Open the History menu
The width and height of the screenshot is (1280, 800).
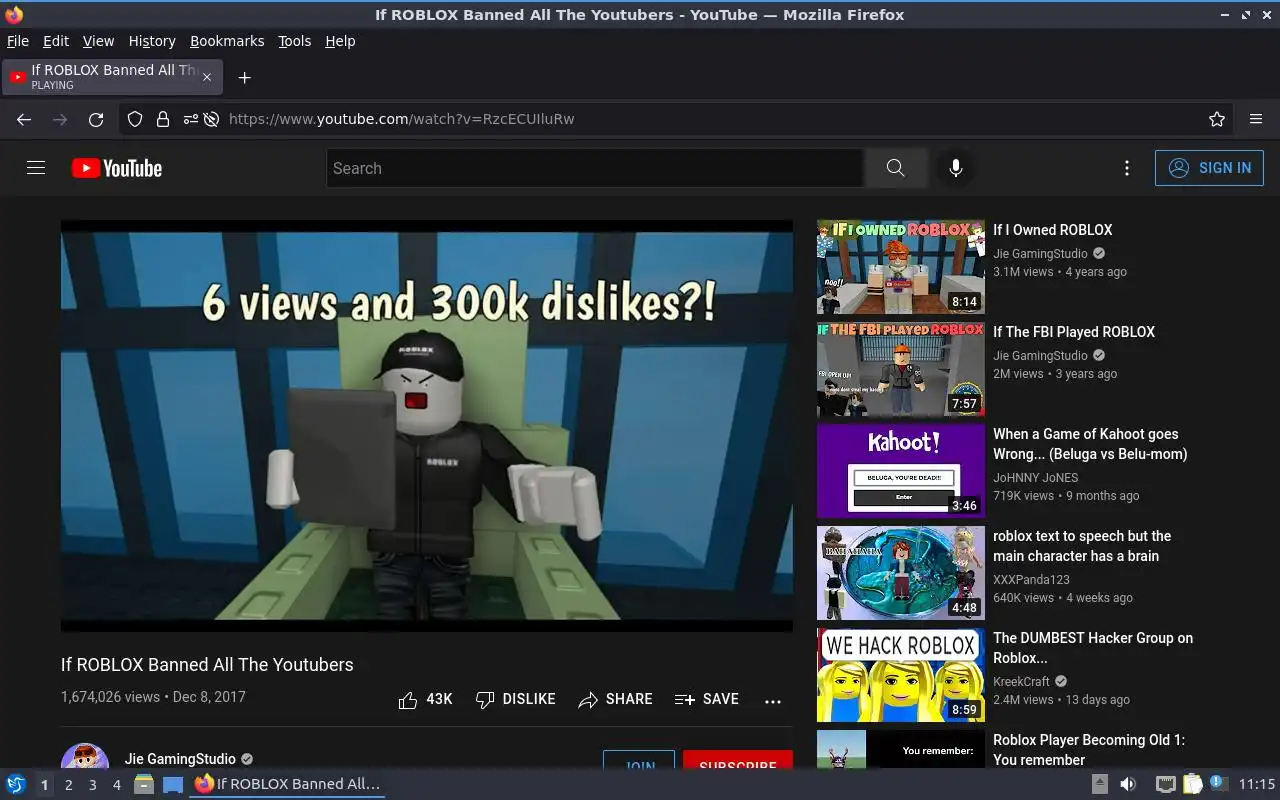pyautogui.click(x=152, y=41)
